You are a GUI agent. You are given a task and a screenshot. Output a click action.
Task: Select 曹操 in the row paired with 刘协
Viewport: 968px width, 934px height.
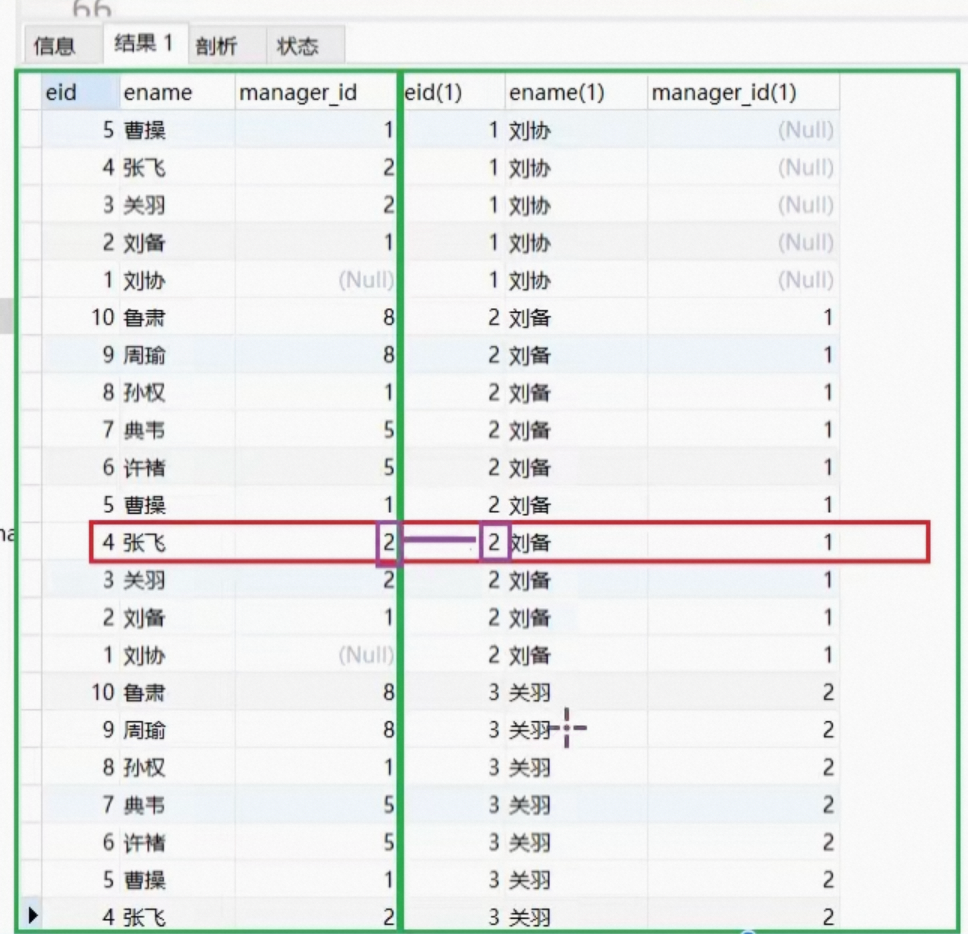144,130
